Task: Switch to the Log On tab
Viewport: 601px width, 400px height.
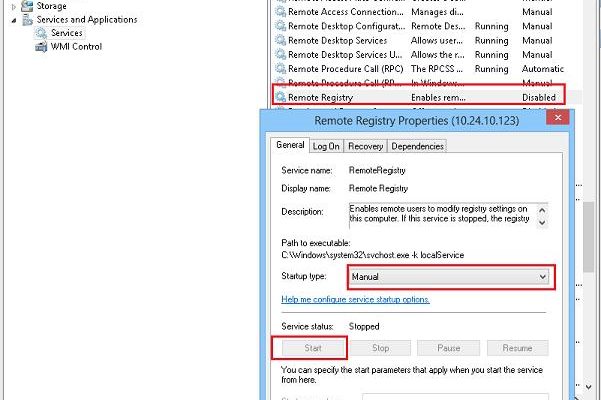Action: (x=325, y=146)
